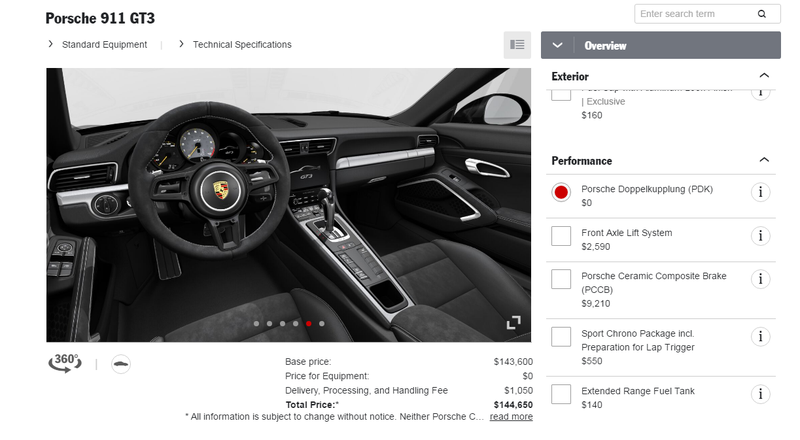The height and width of the screenshot is (440, 800).
Task: Click the Performance section title
Action: coord(582,161)
